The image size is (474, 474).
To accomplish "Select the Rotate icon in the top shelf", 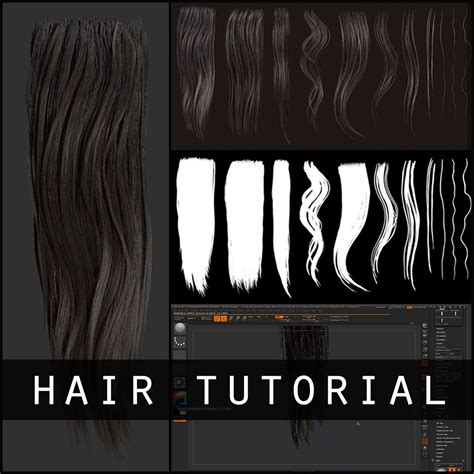I will (x=245, y=318).
